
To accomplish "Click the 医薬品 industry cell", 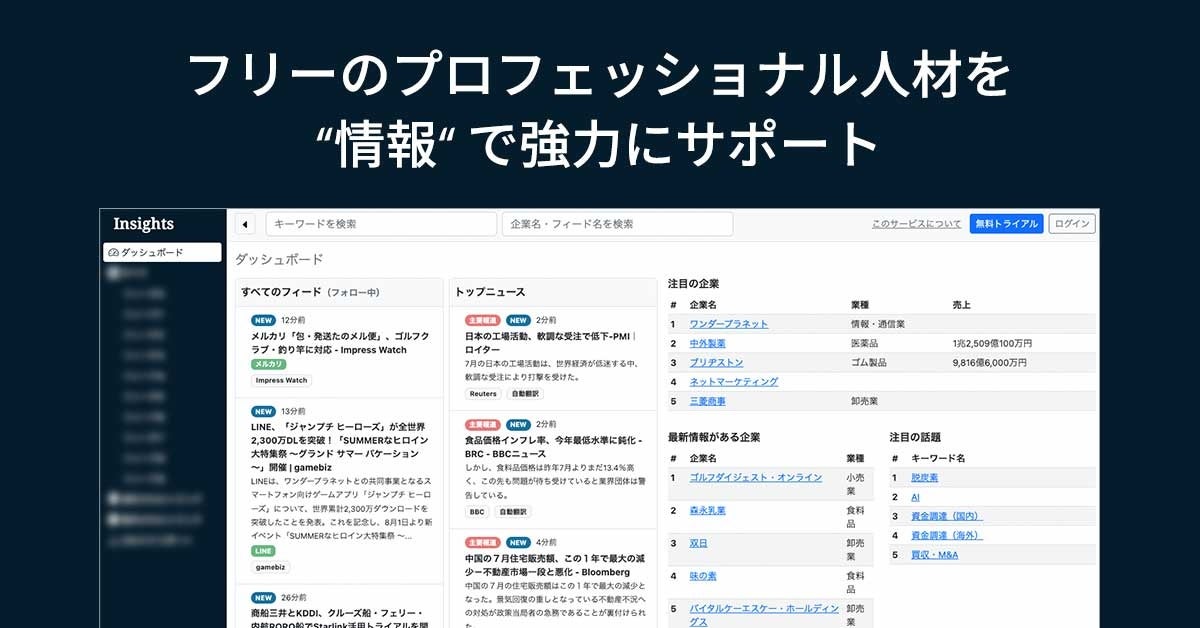I will pos(865,343).
